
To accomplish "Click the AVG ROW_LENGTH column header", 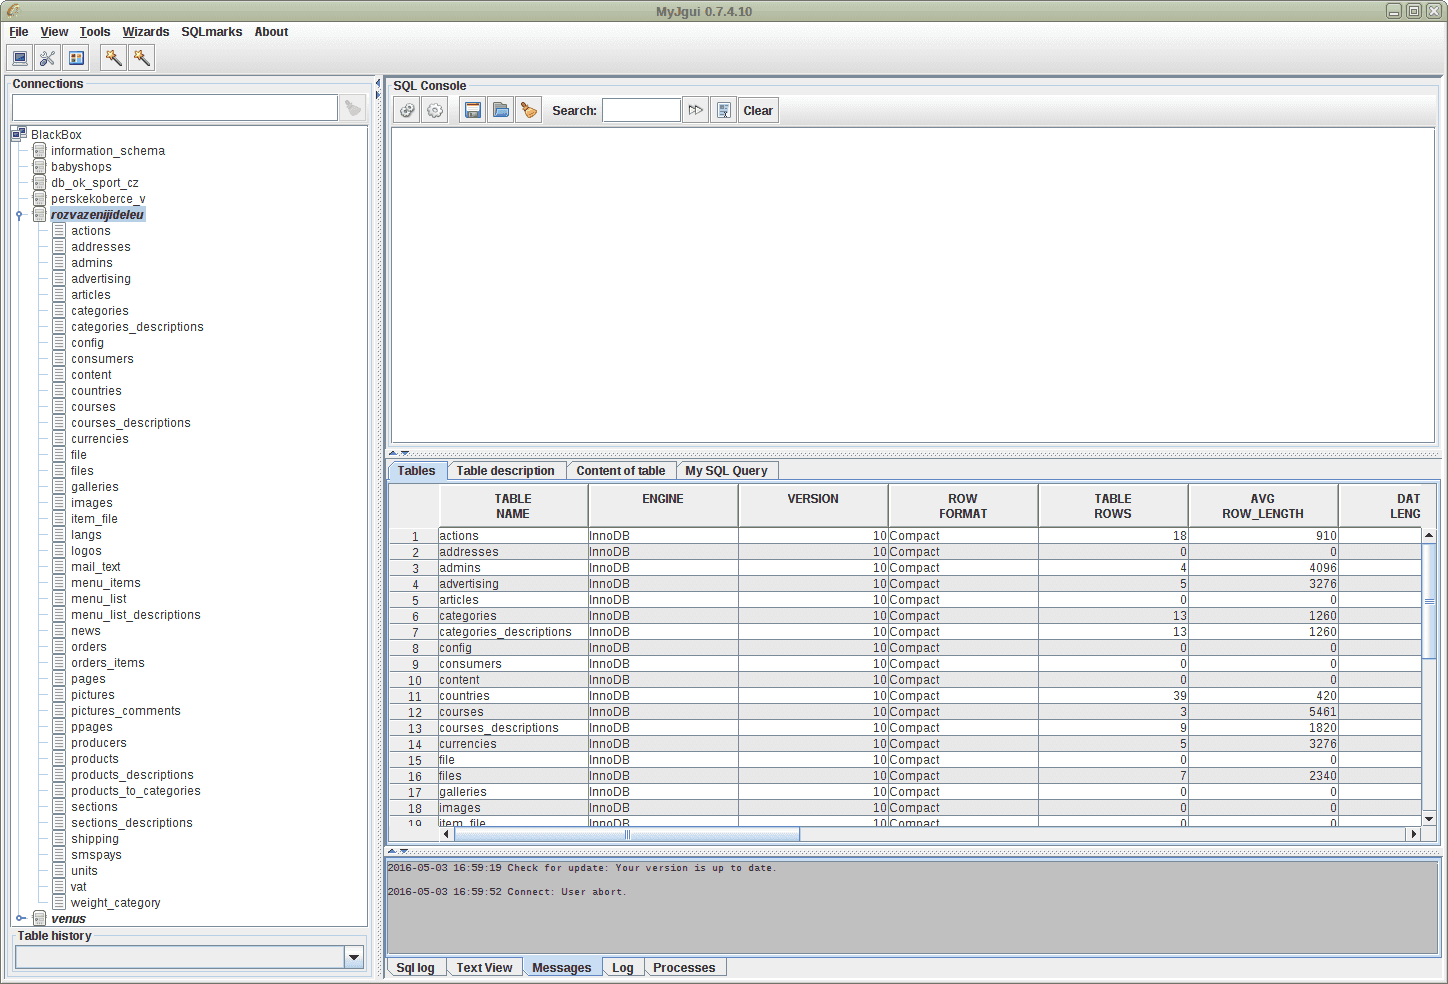I will (x=1263, y=506).
